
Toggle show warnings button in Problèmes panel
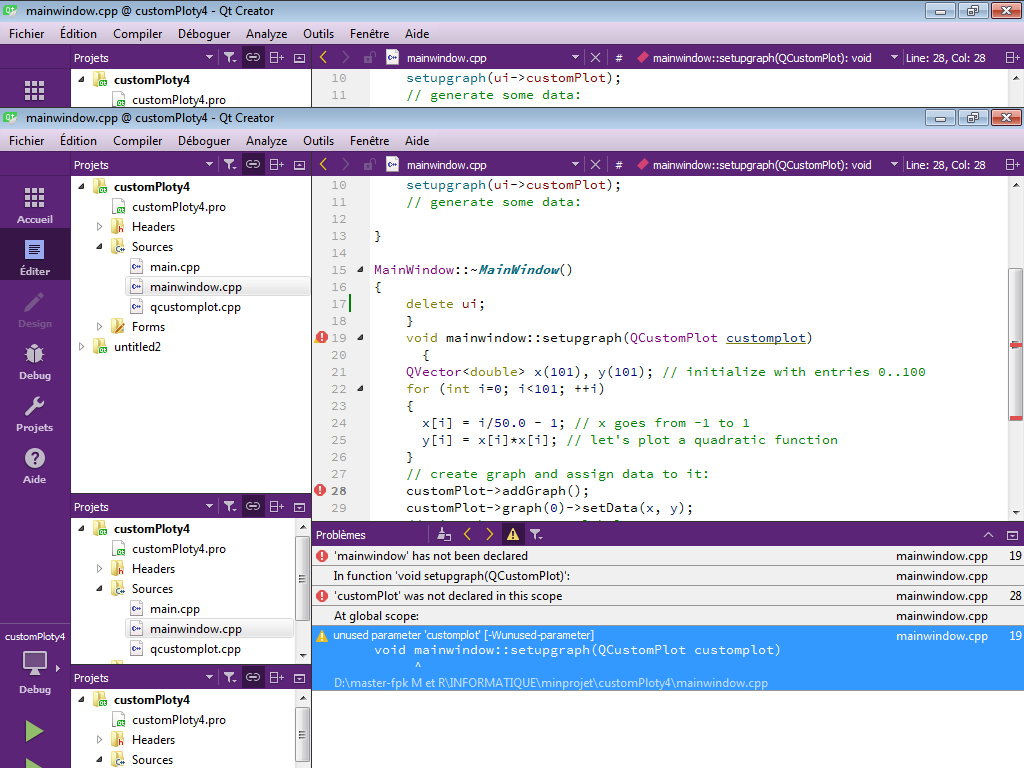512,535
